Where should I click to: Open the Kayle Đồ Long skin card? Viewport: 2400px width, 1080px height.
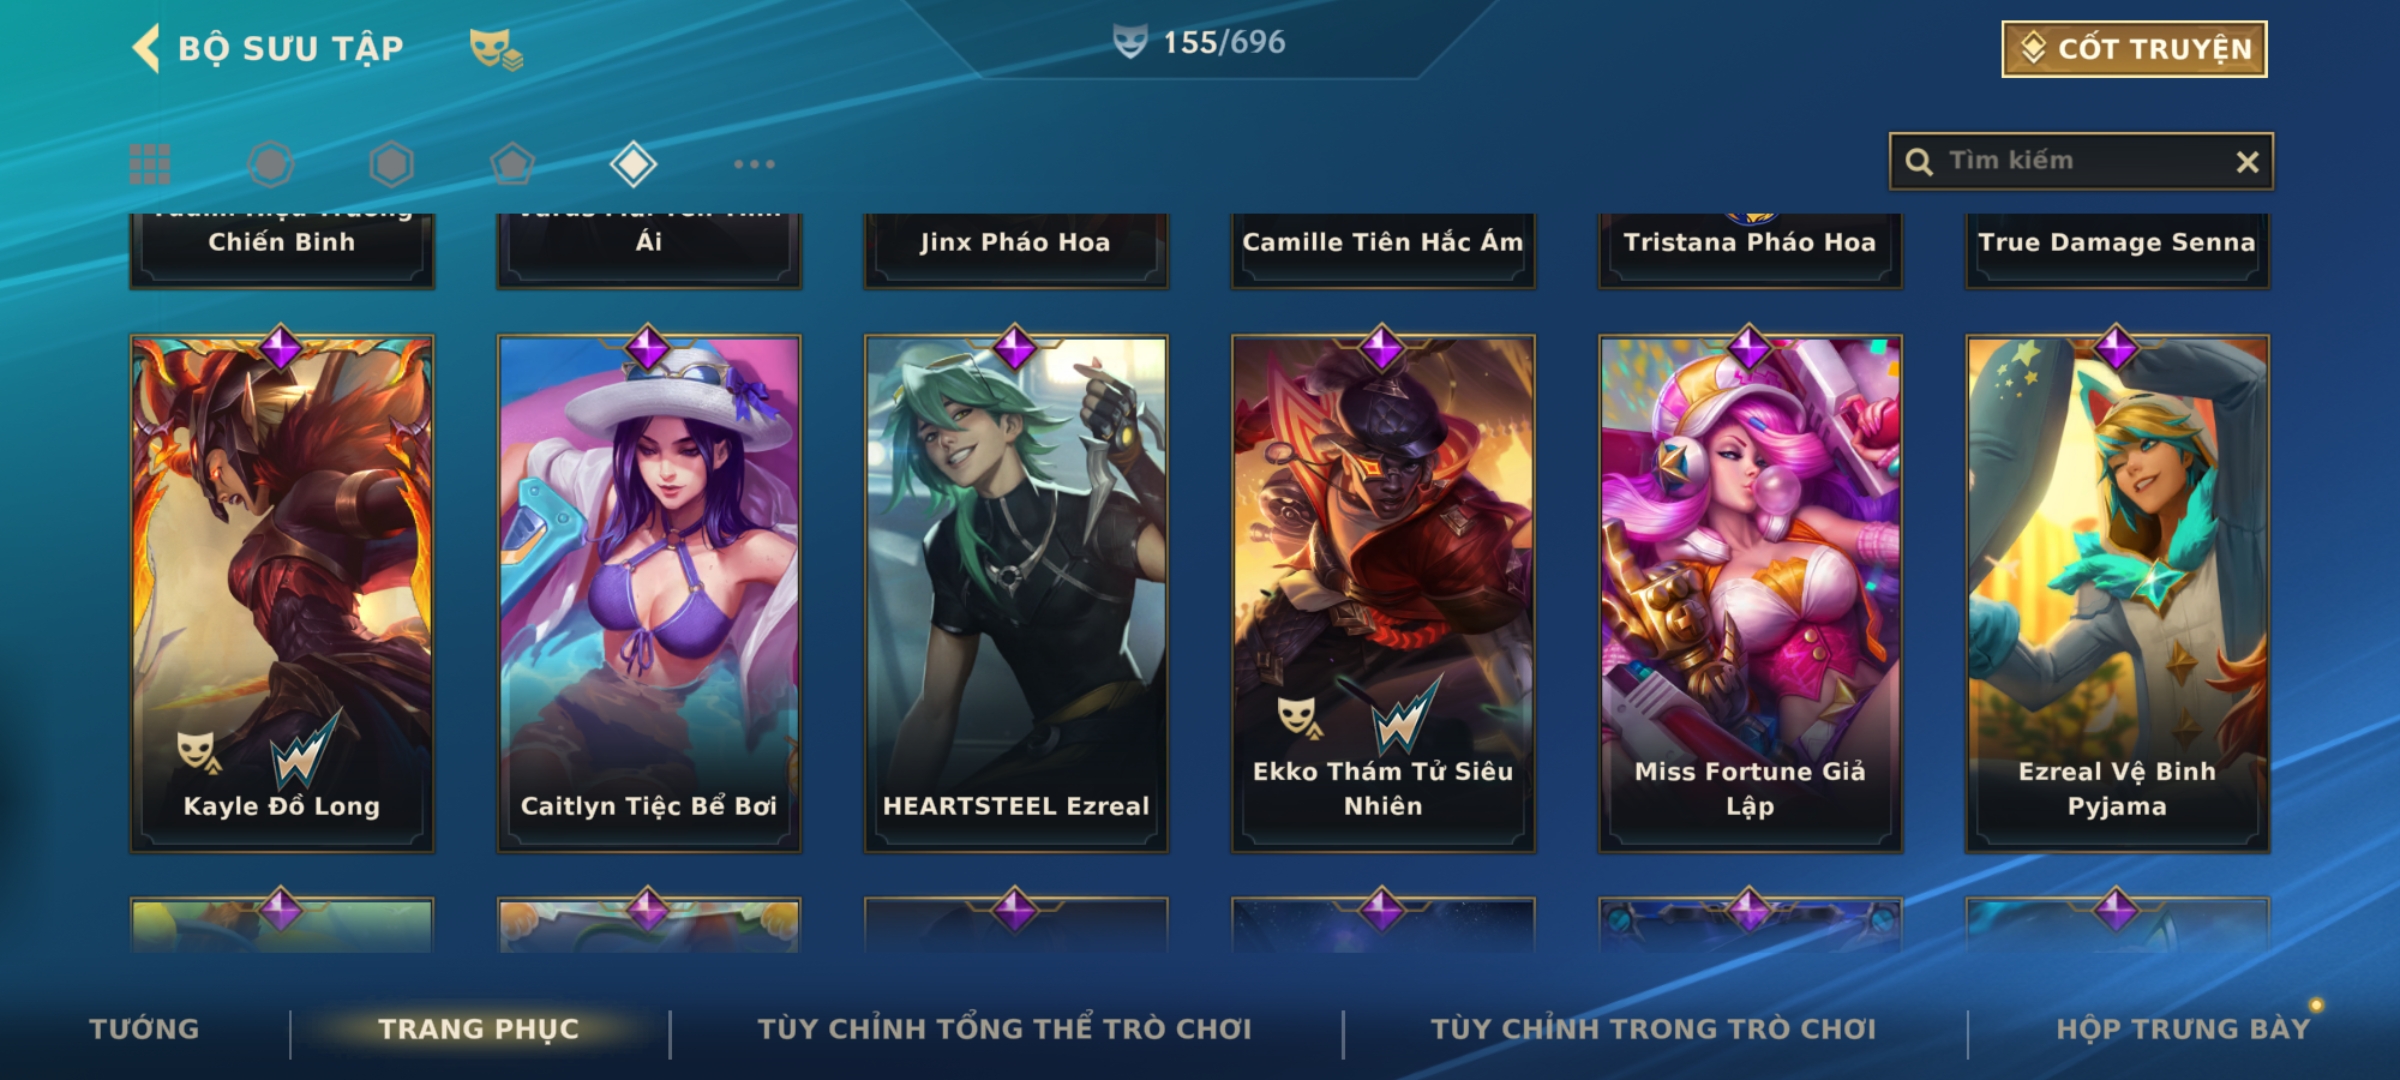point(282,594)
